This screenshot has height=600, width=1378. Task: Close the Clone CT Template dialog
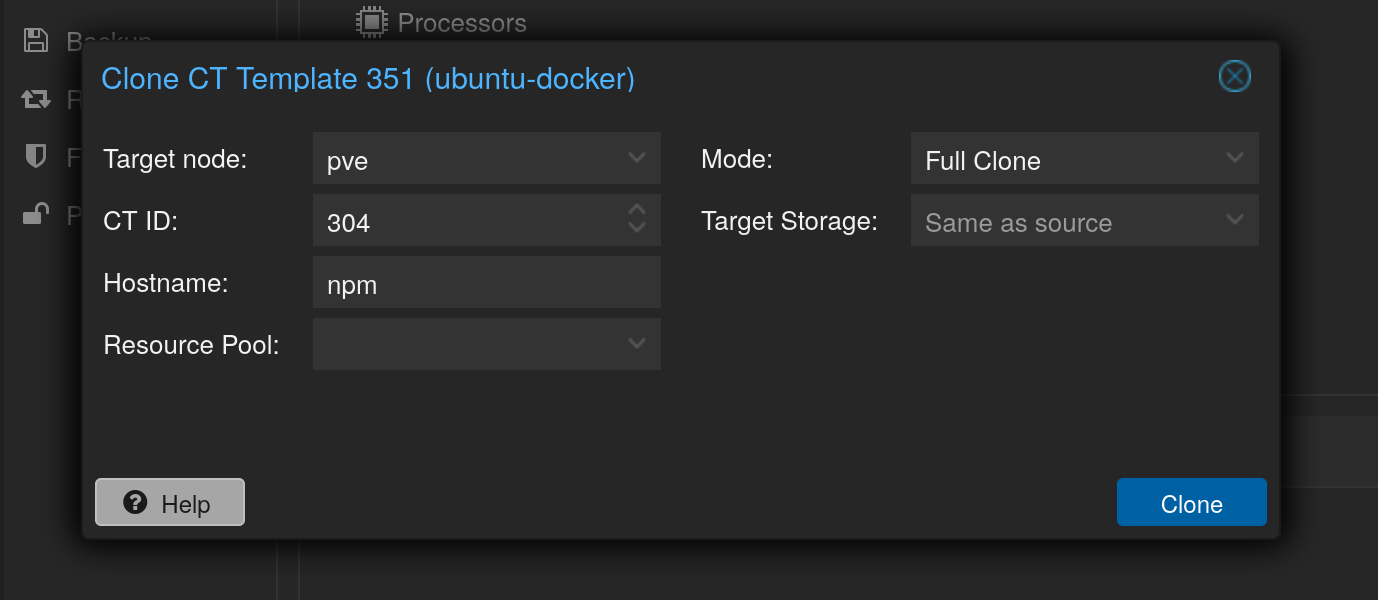1235,76
